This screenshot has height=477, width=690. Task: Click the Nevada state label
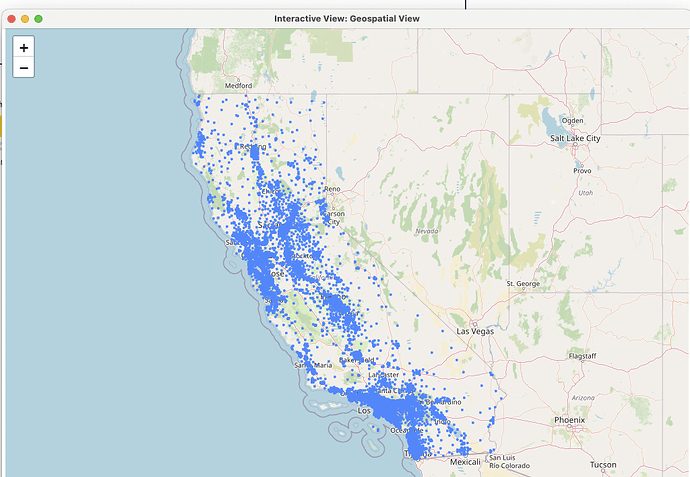tap(427, 231)
